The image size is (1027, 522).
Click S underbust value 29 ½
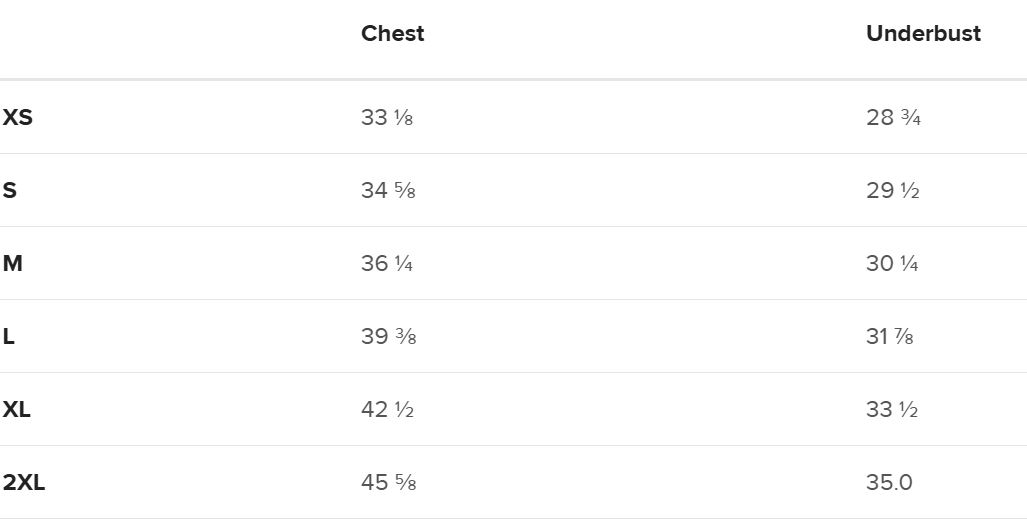(892, 190)
